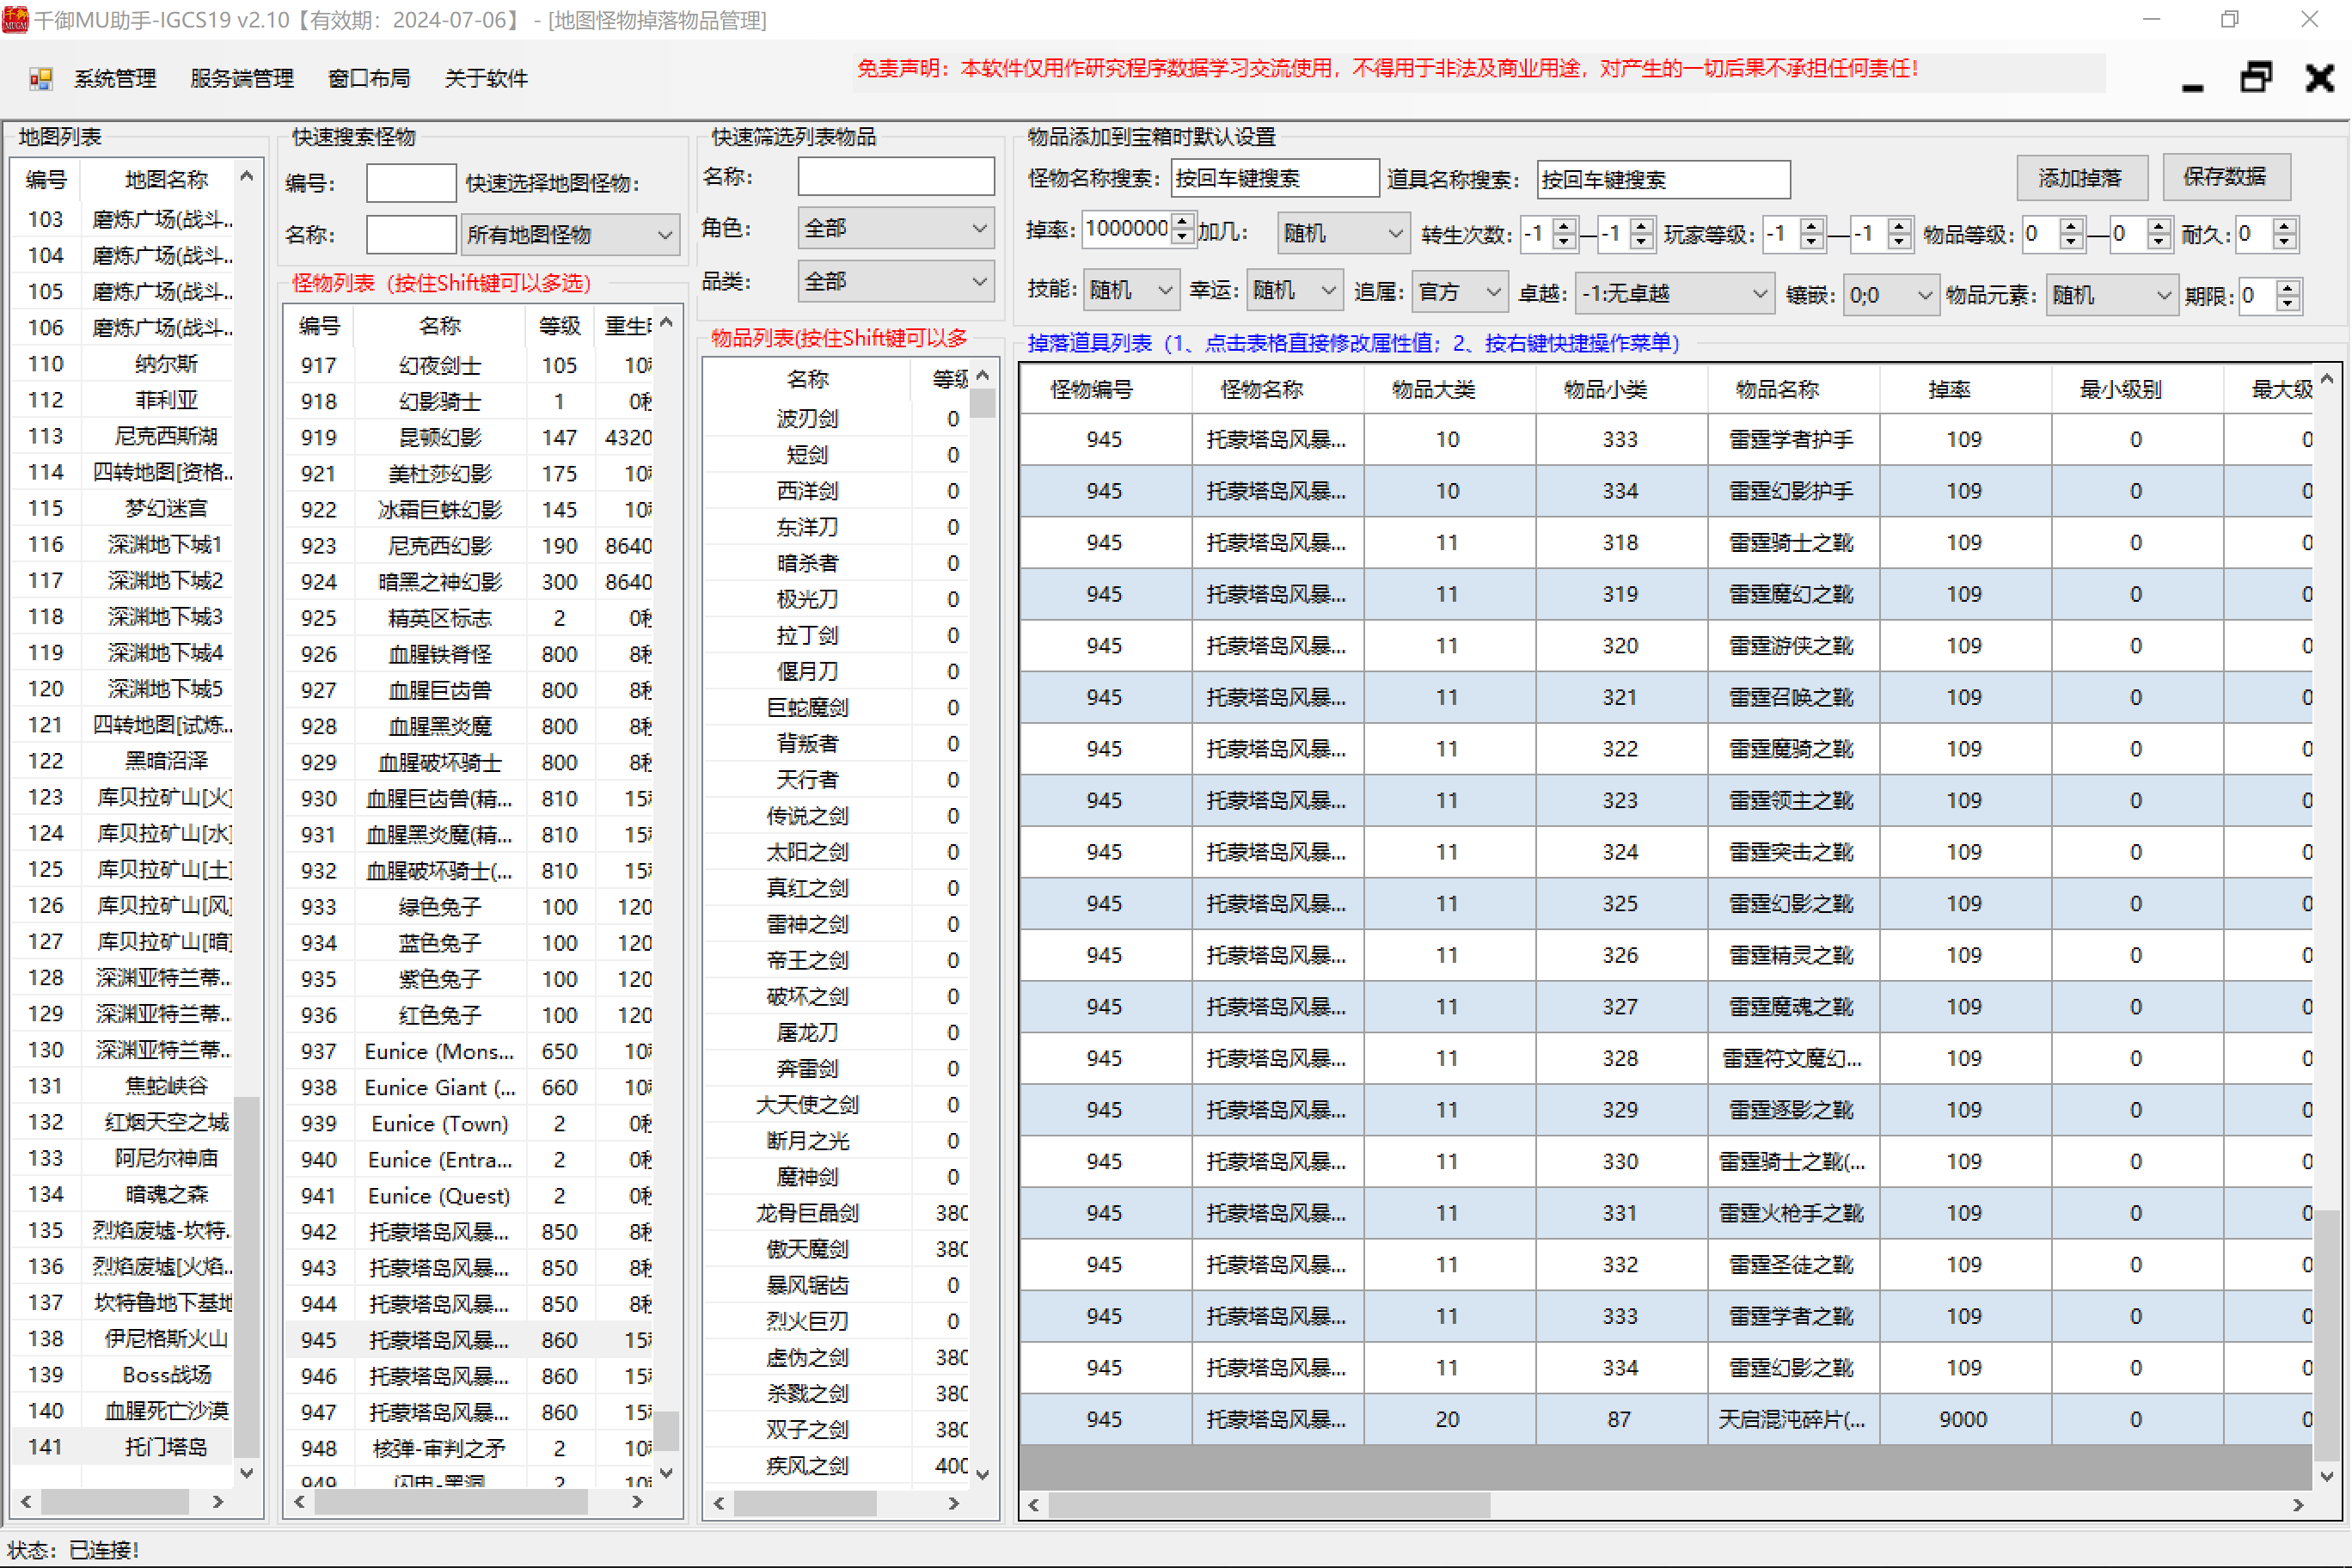Select map 122 黑暗沼泽
Screen dimensions: 2352x1568
[124, 761]
